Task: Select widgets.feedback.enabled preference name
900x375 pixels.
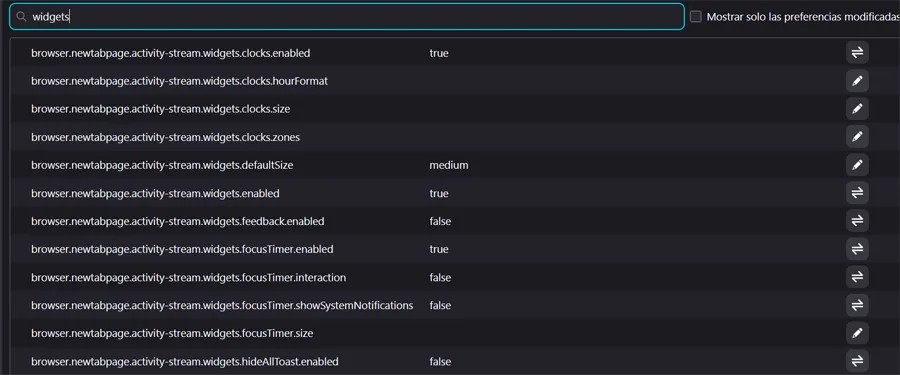Action: point(177,221)
